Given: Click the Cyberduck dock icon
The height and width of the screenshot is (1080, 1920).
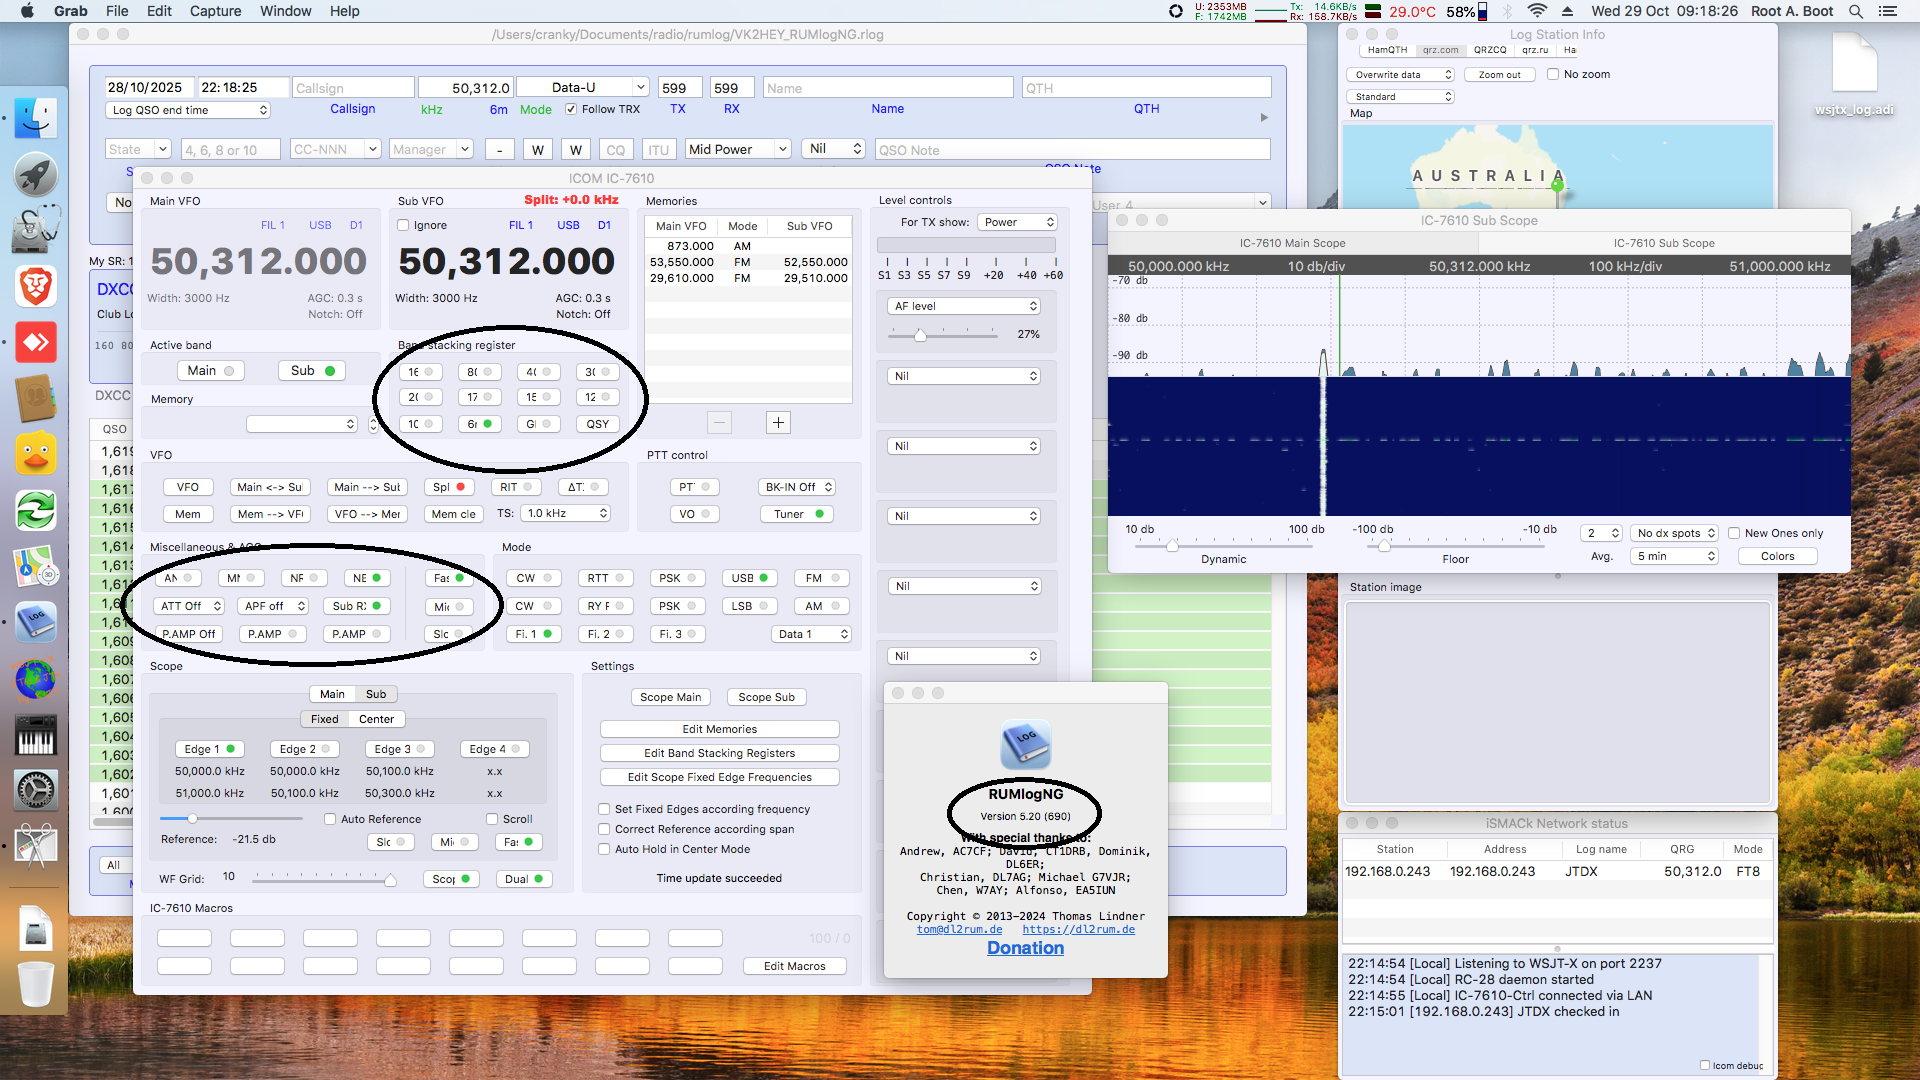Looking at the screenshot, I should [35, 455].
